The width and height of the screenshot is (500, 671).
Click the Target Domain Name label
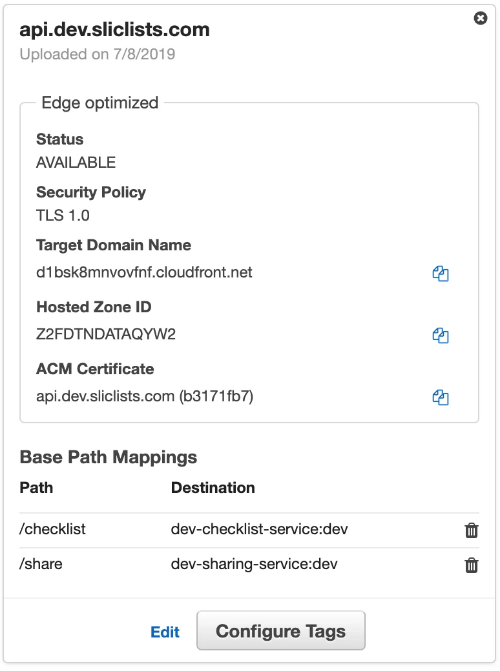click(113, 245)
